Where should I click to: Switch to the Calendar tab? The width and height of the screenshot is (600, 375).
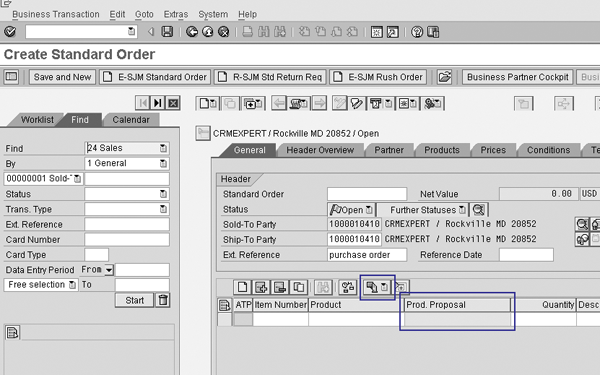coord(131,120)
